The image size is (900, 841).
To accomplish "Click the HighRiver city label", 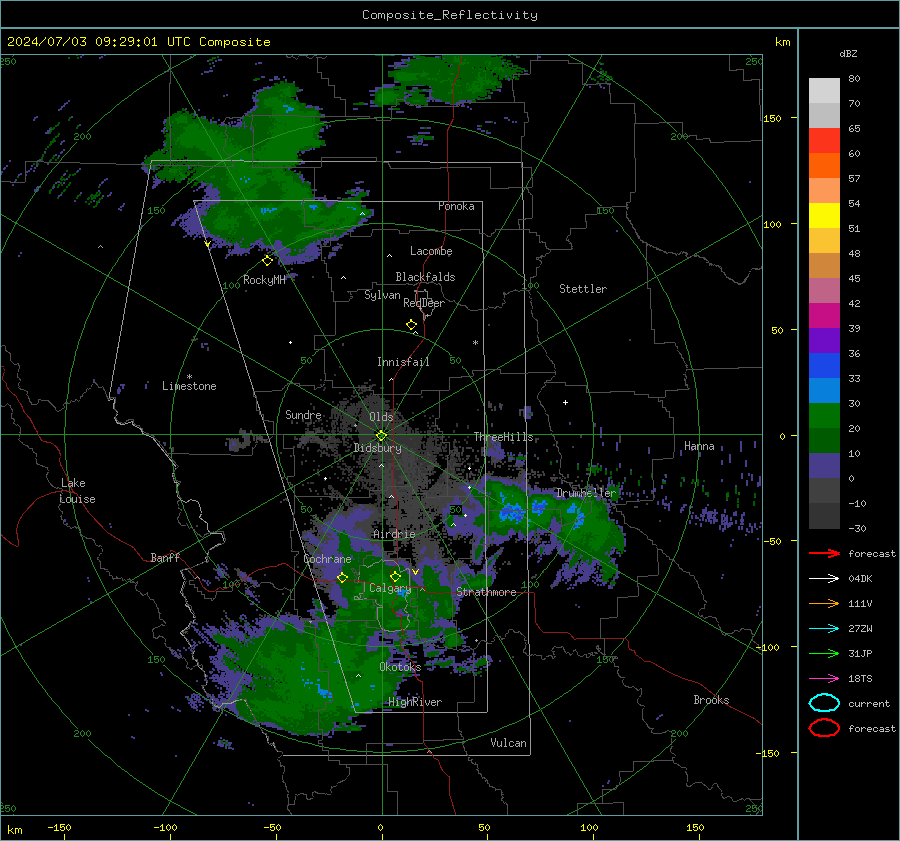I will click(415, 702).
